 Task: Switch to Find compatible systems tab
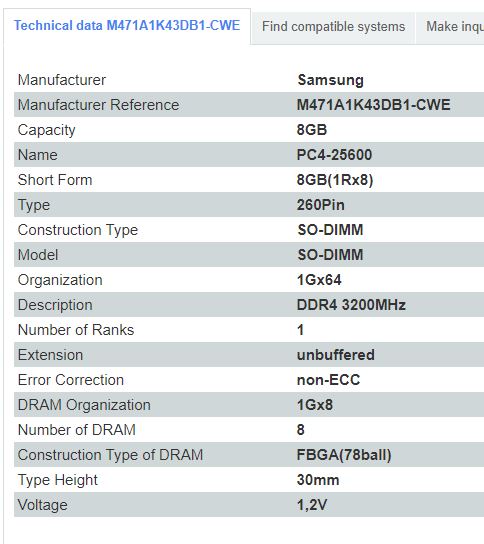click(x=333, y=26)
